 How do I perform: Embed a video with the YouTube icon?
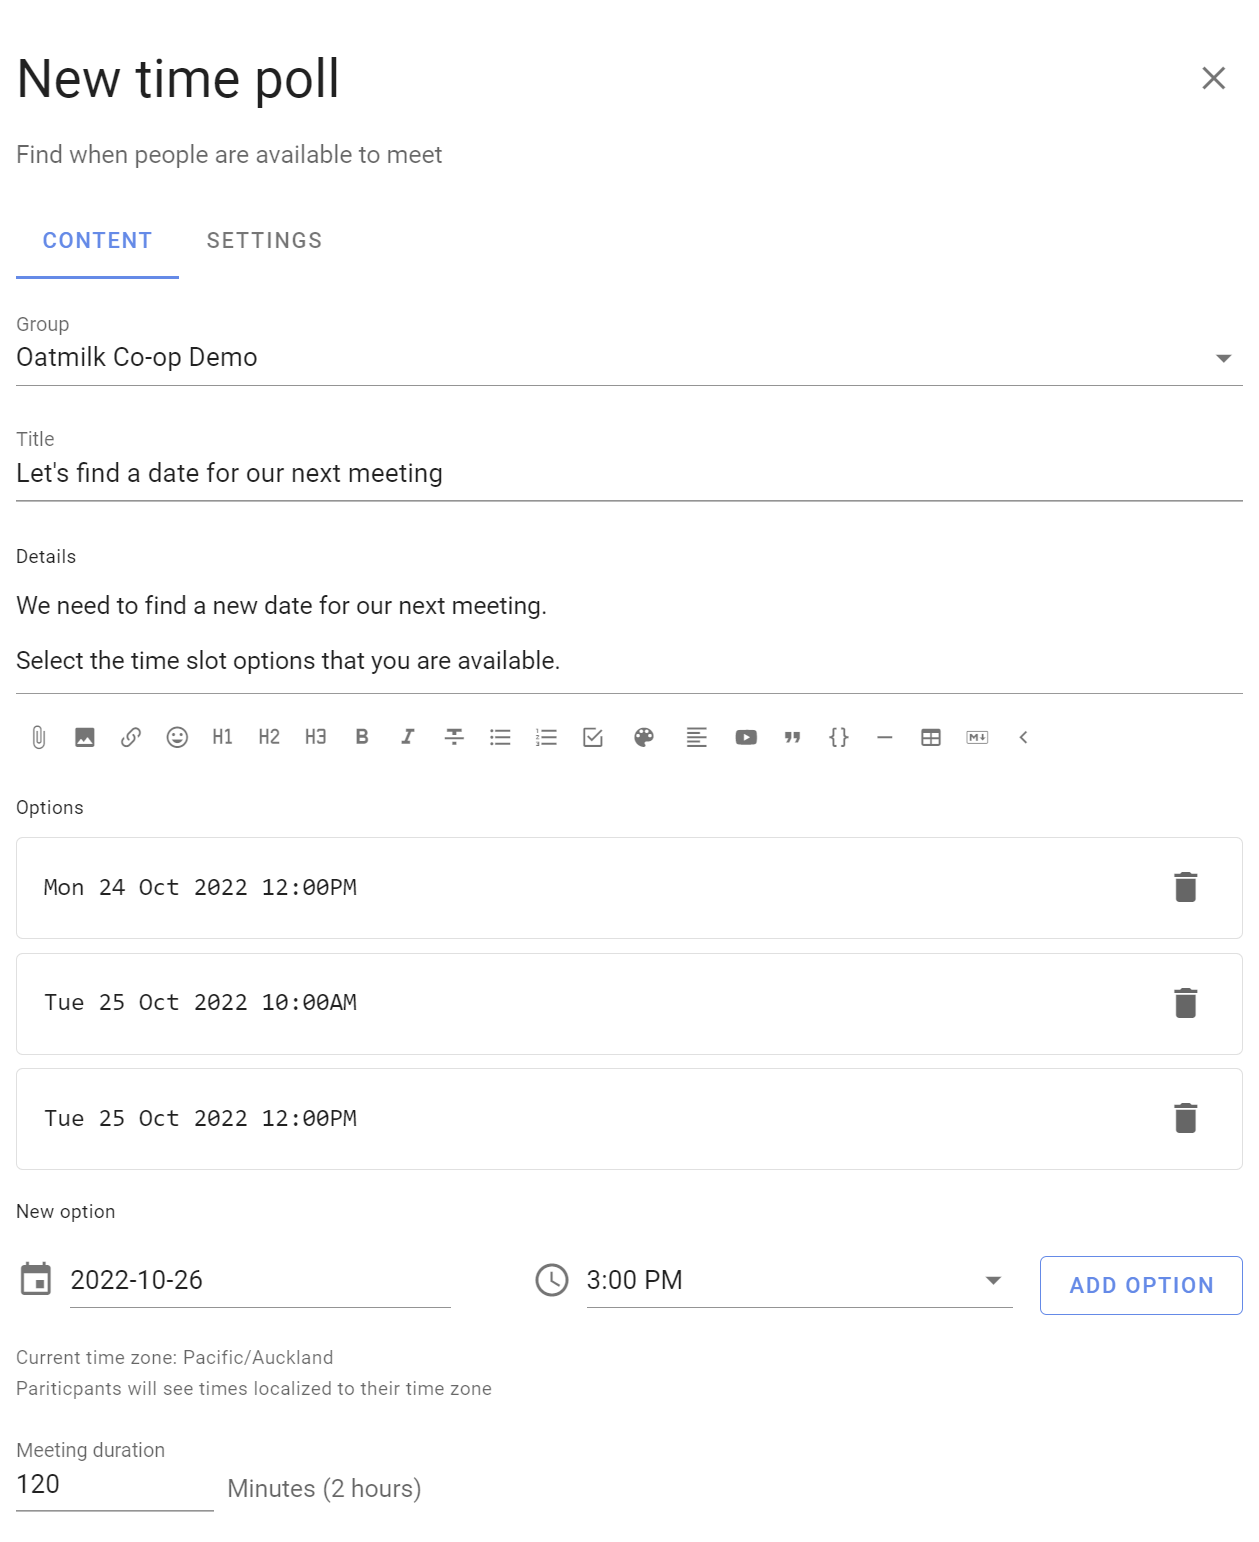(x=746, y=737)
